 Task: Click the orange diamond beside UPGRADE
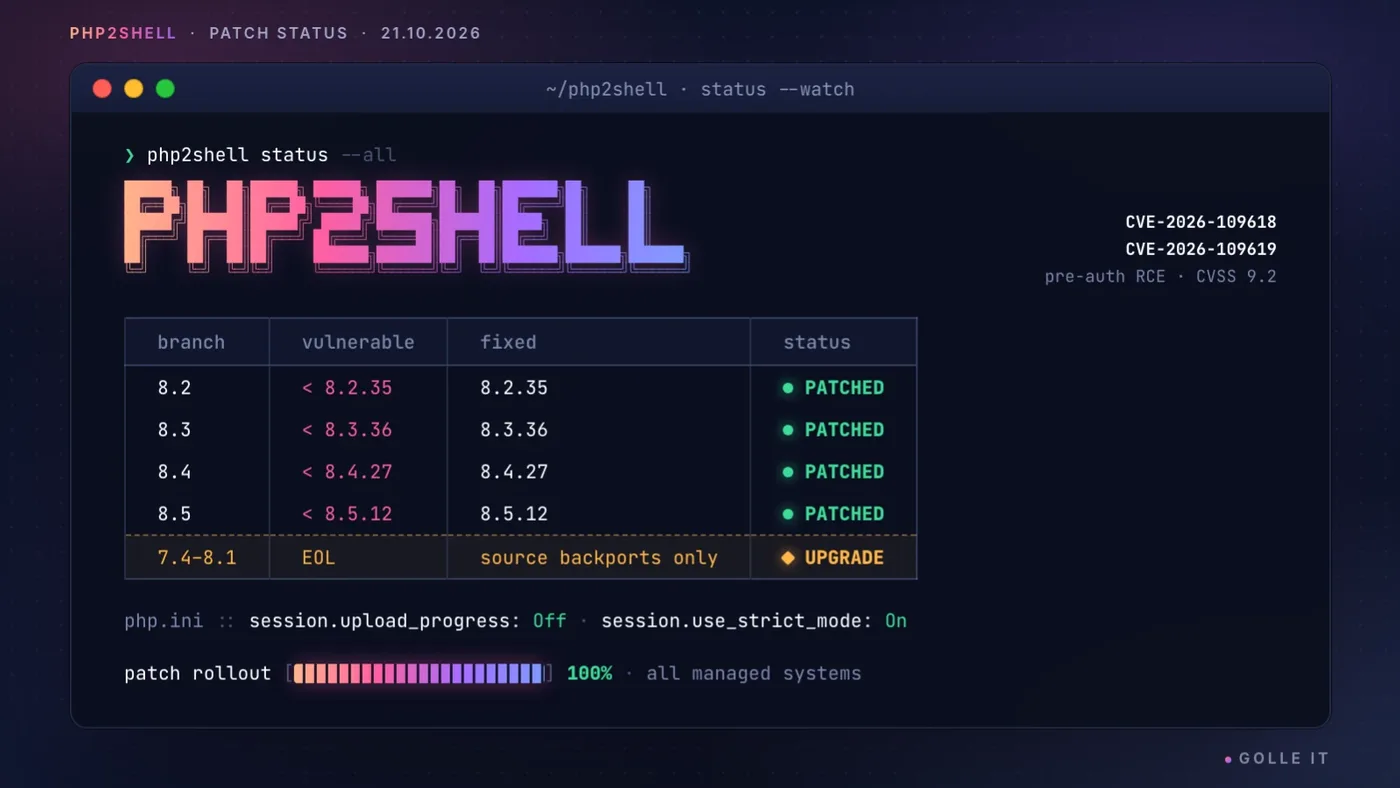788,558
